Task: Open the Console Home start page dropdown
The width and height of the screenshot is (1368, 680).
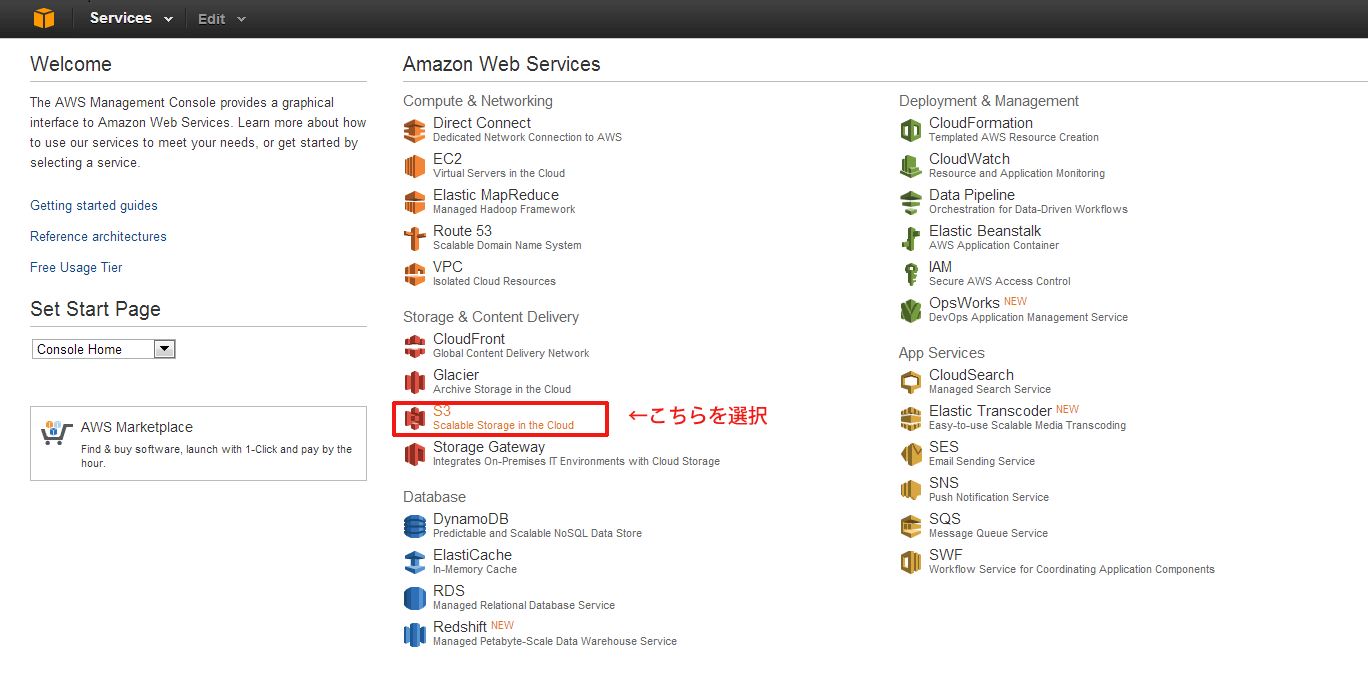Action: point(104,349)
